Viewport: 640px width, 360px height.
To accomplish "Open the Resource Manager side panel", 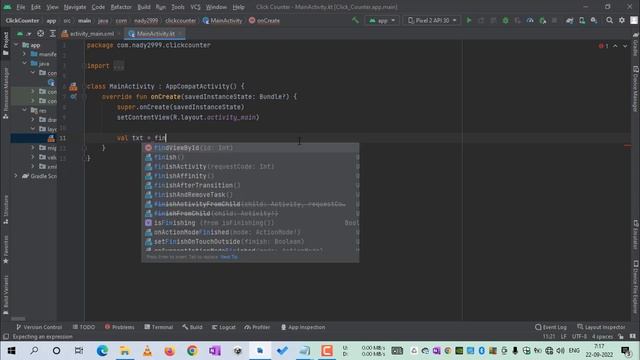I will 6,94.
